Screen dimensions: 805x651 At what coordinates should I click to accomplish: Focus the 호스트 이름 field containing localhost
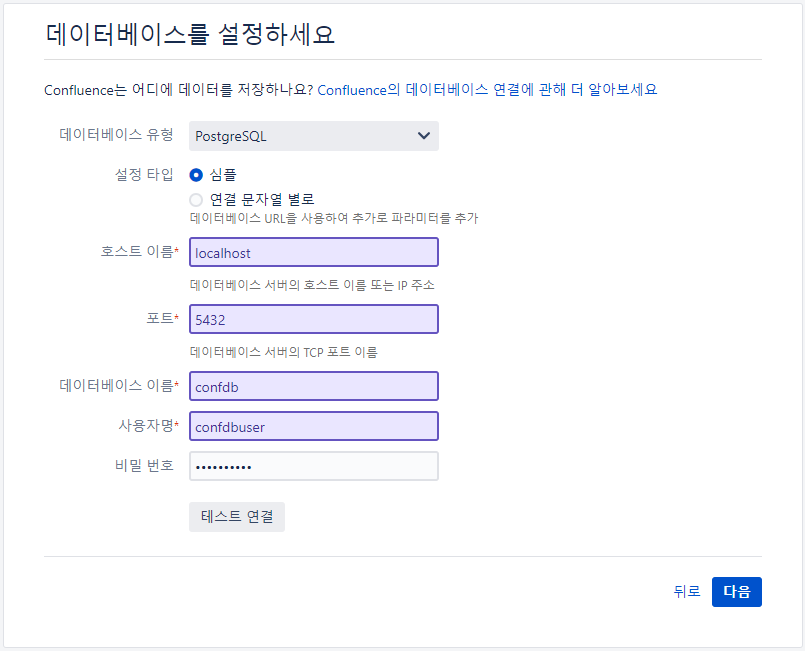314,252
